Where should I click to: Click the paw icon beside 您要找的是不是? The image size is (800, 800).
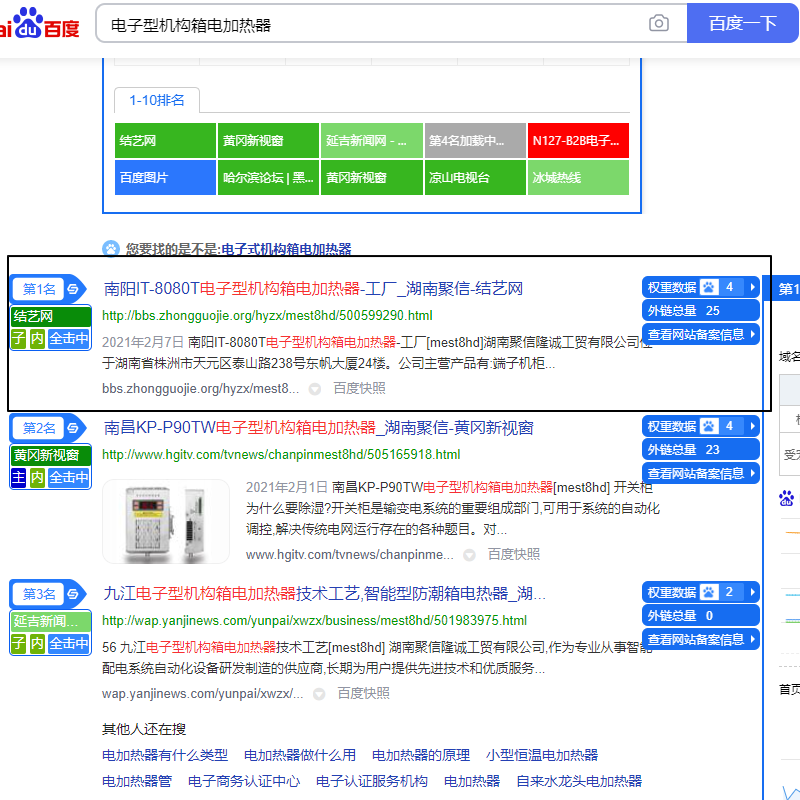coord(111,249)
